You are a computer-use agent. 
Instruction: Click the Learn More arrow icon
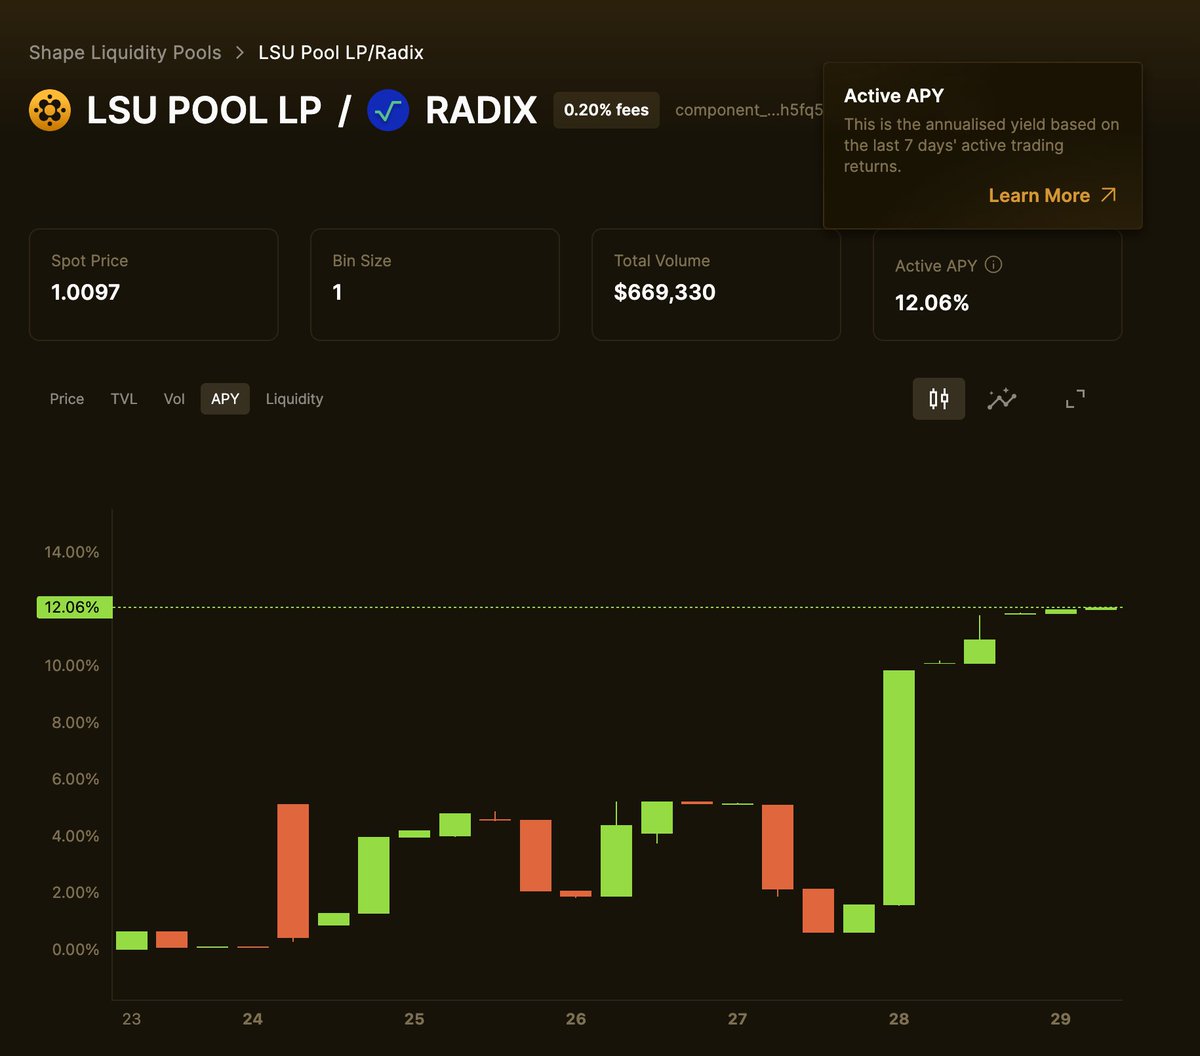tap(1108, 195)
